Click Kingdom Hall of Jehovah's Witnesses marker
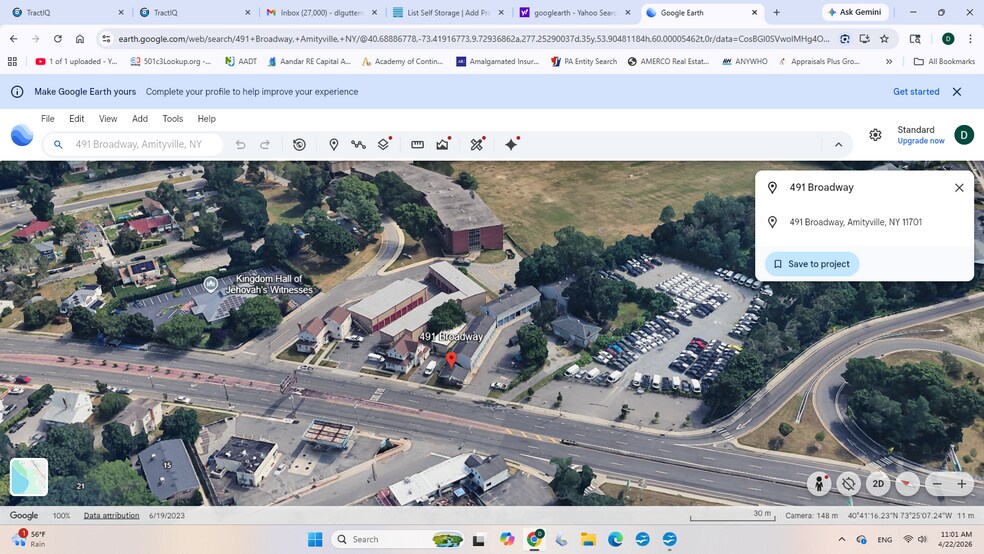 pyautogui.click(x=211, y=284)
